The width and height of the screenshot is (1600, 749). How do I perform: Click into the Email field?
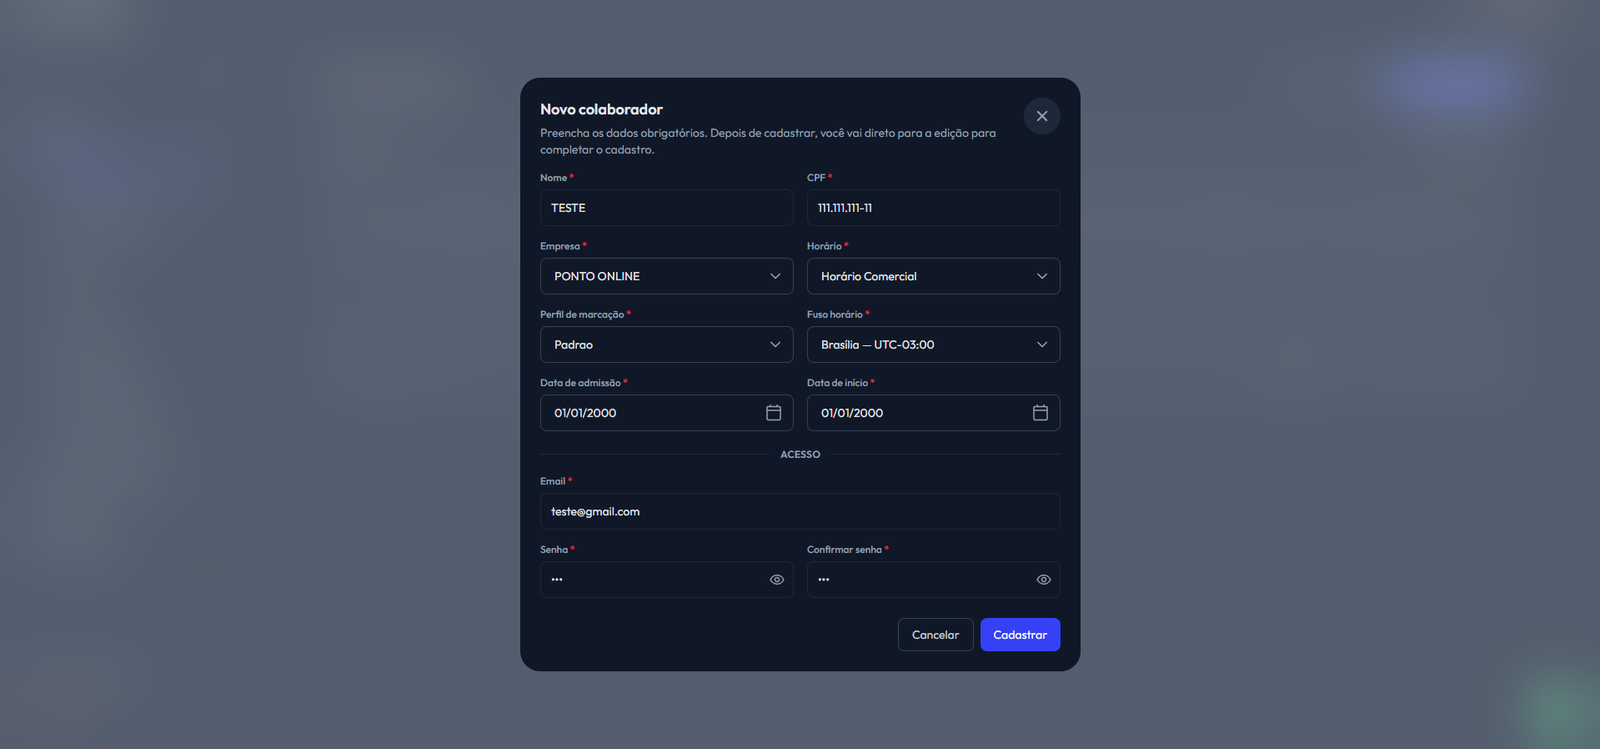(x=800, y=512)
